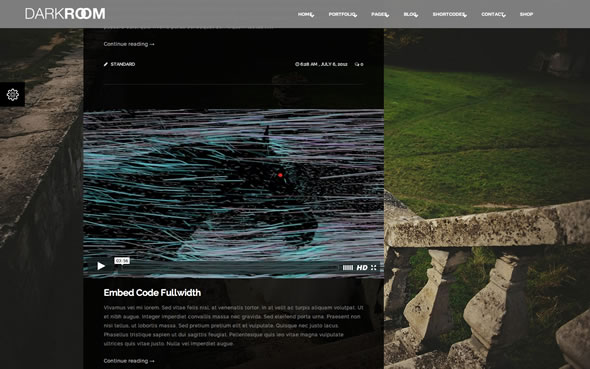The height and width of the screenshot is (369, 590).
Task: Open the Contact menu
Action: (x=493, y=14)
